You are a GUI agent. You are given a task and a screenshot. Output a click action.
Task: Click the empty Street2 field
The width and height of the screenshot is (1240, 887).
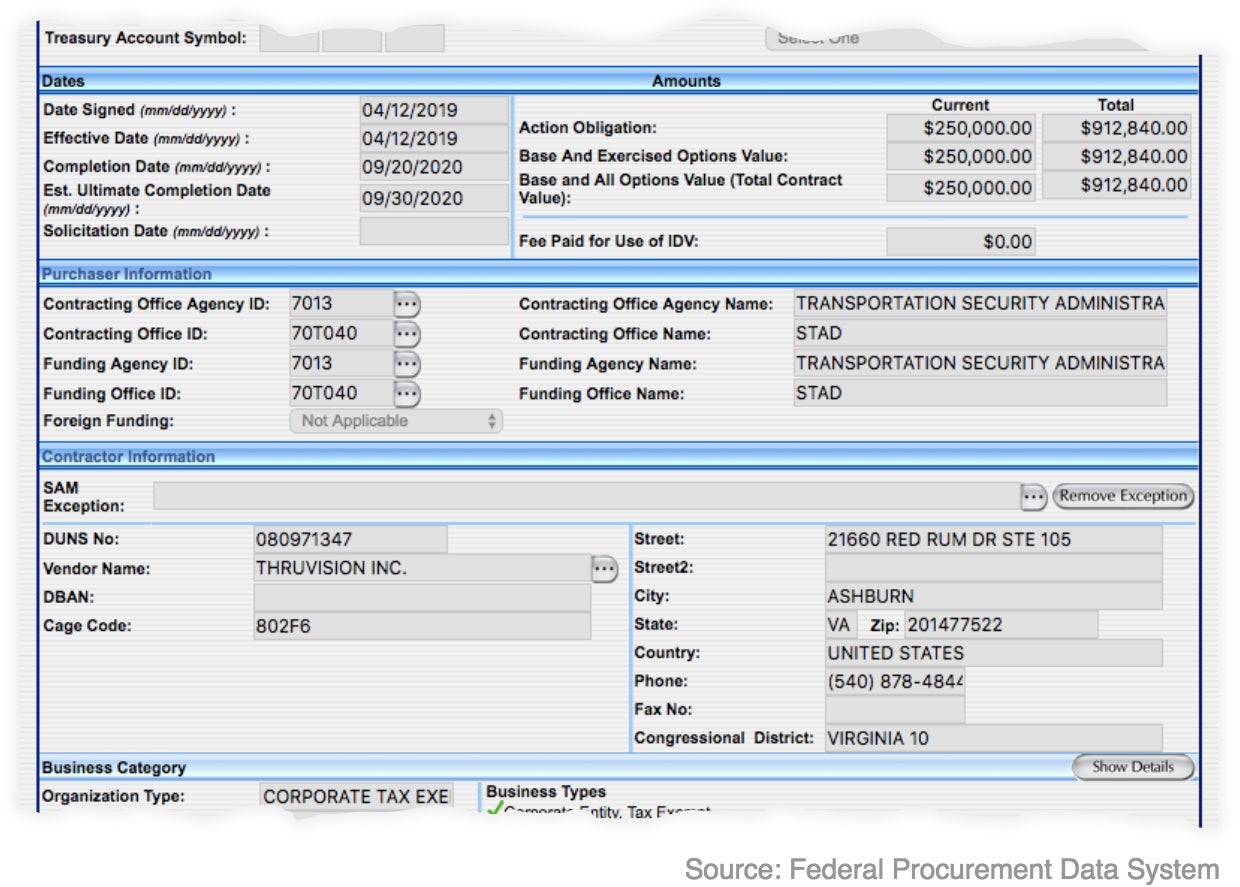pos(994,568)
